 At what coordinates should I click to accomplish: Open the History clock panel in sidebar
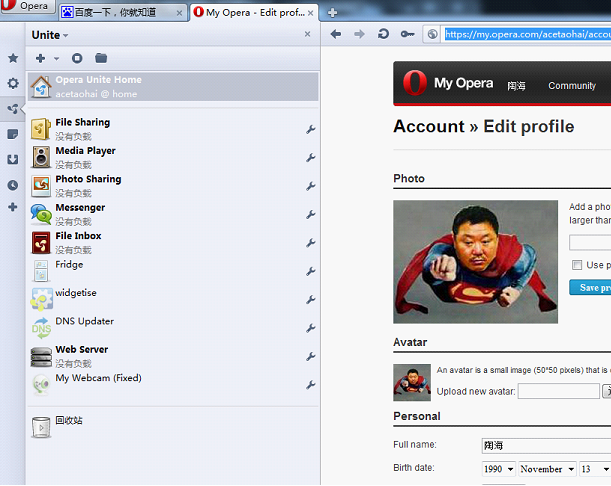point(13,185)
